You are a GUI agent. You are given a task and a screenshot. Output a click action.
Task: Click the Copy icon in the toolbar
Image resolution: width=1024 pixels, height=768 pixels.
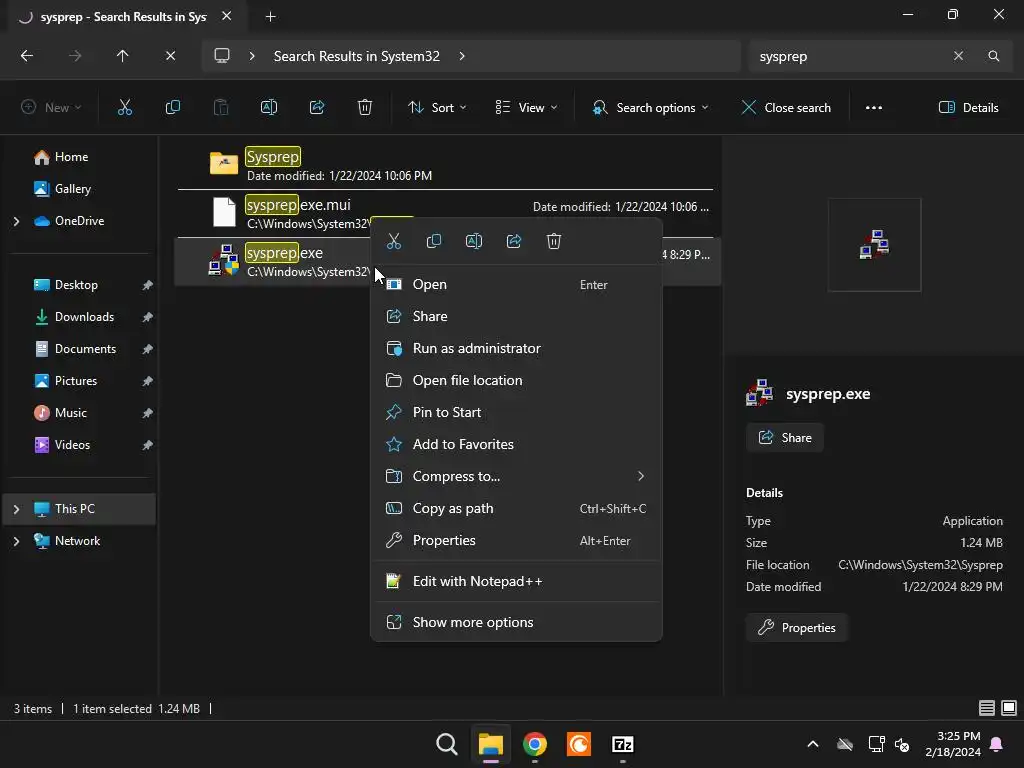point(172,108)
